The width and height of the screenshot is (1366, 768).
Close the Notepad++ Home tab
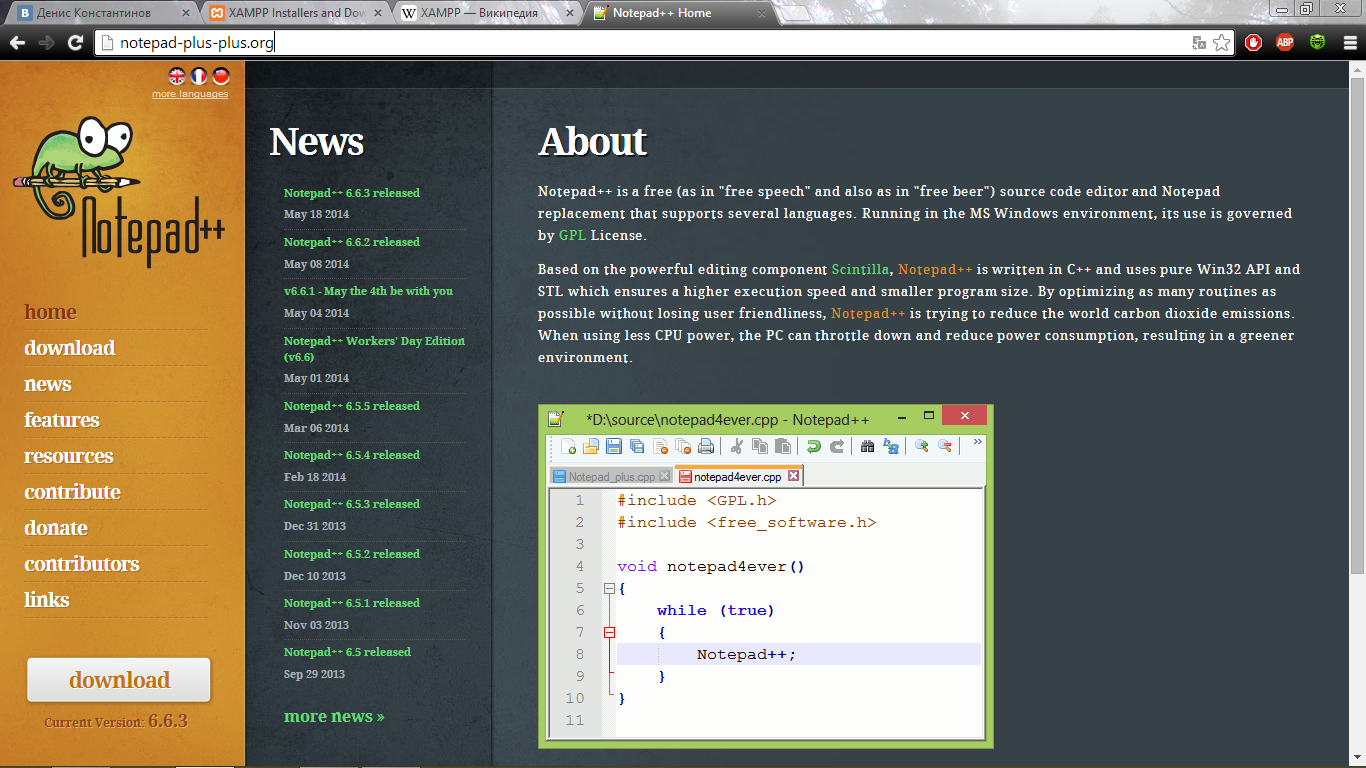(761, 14)
